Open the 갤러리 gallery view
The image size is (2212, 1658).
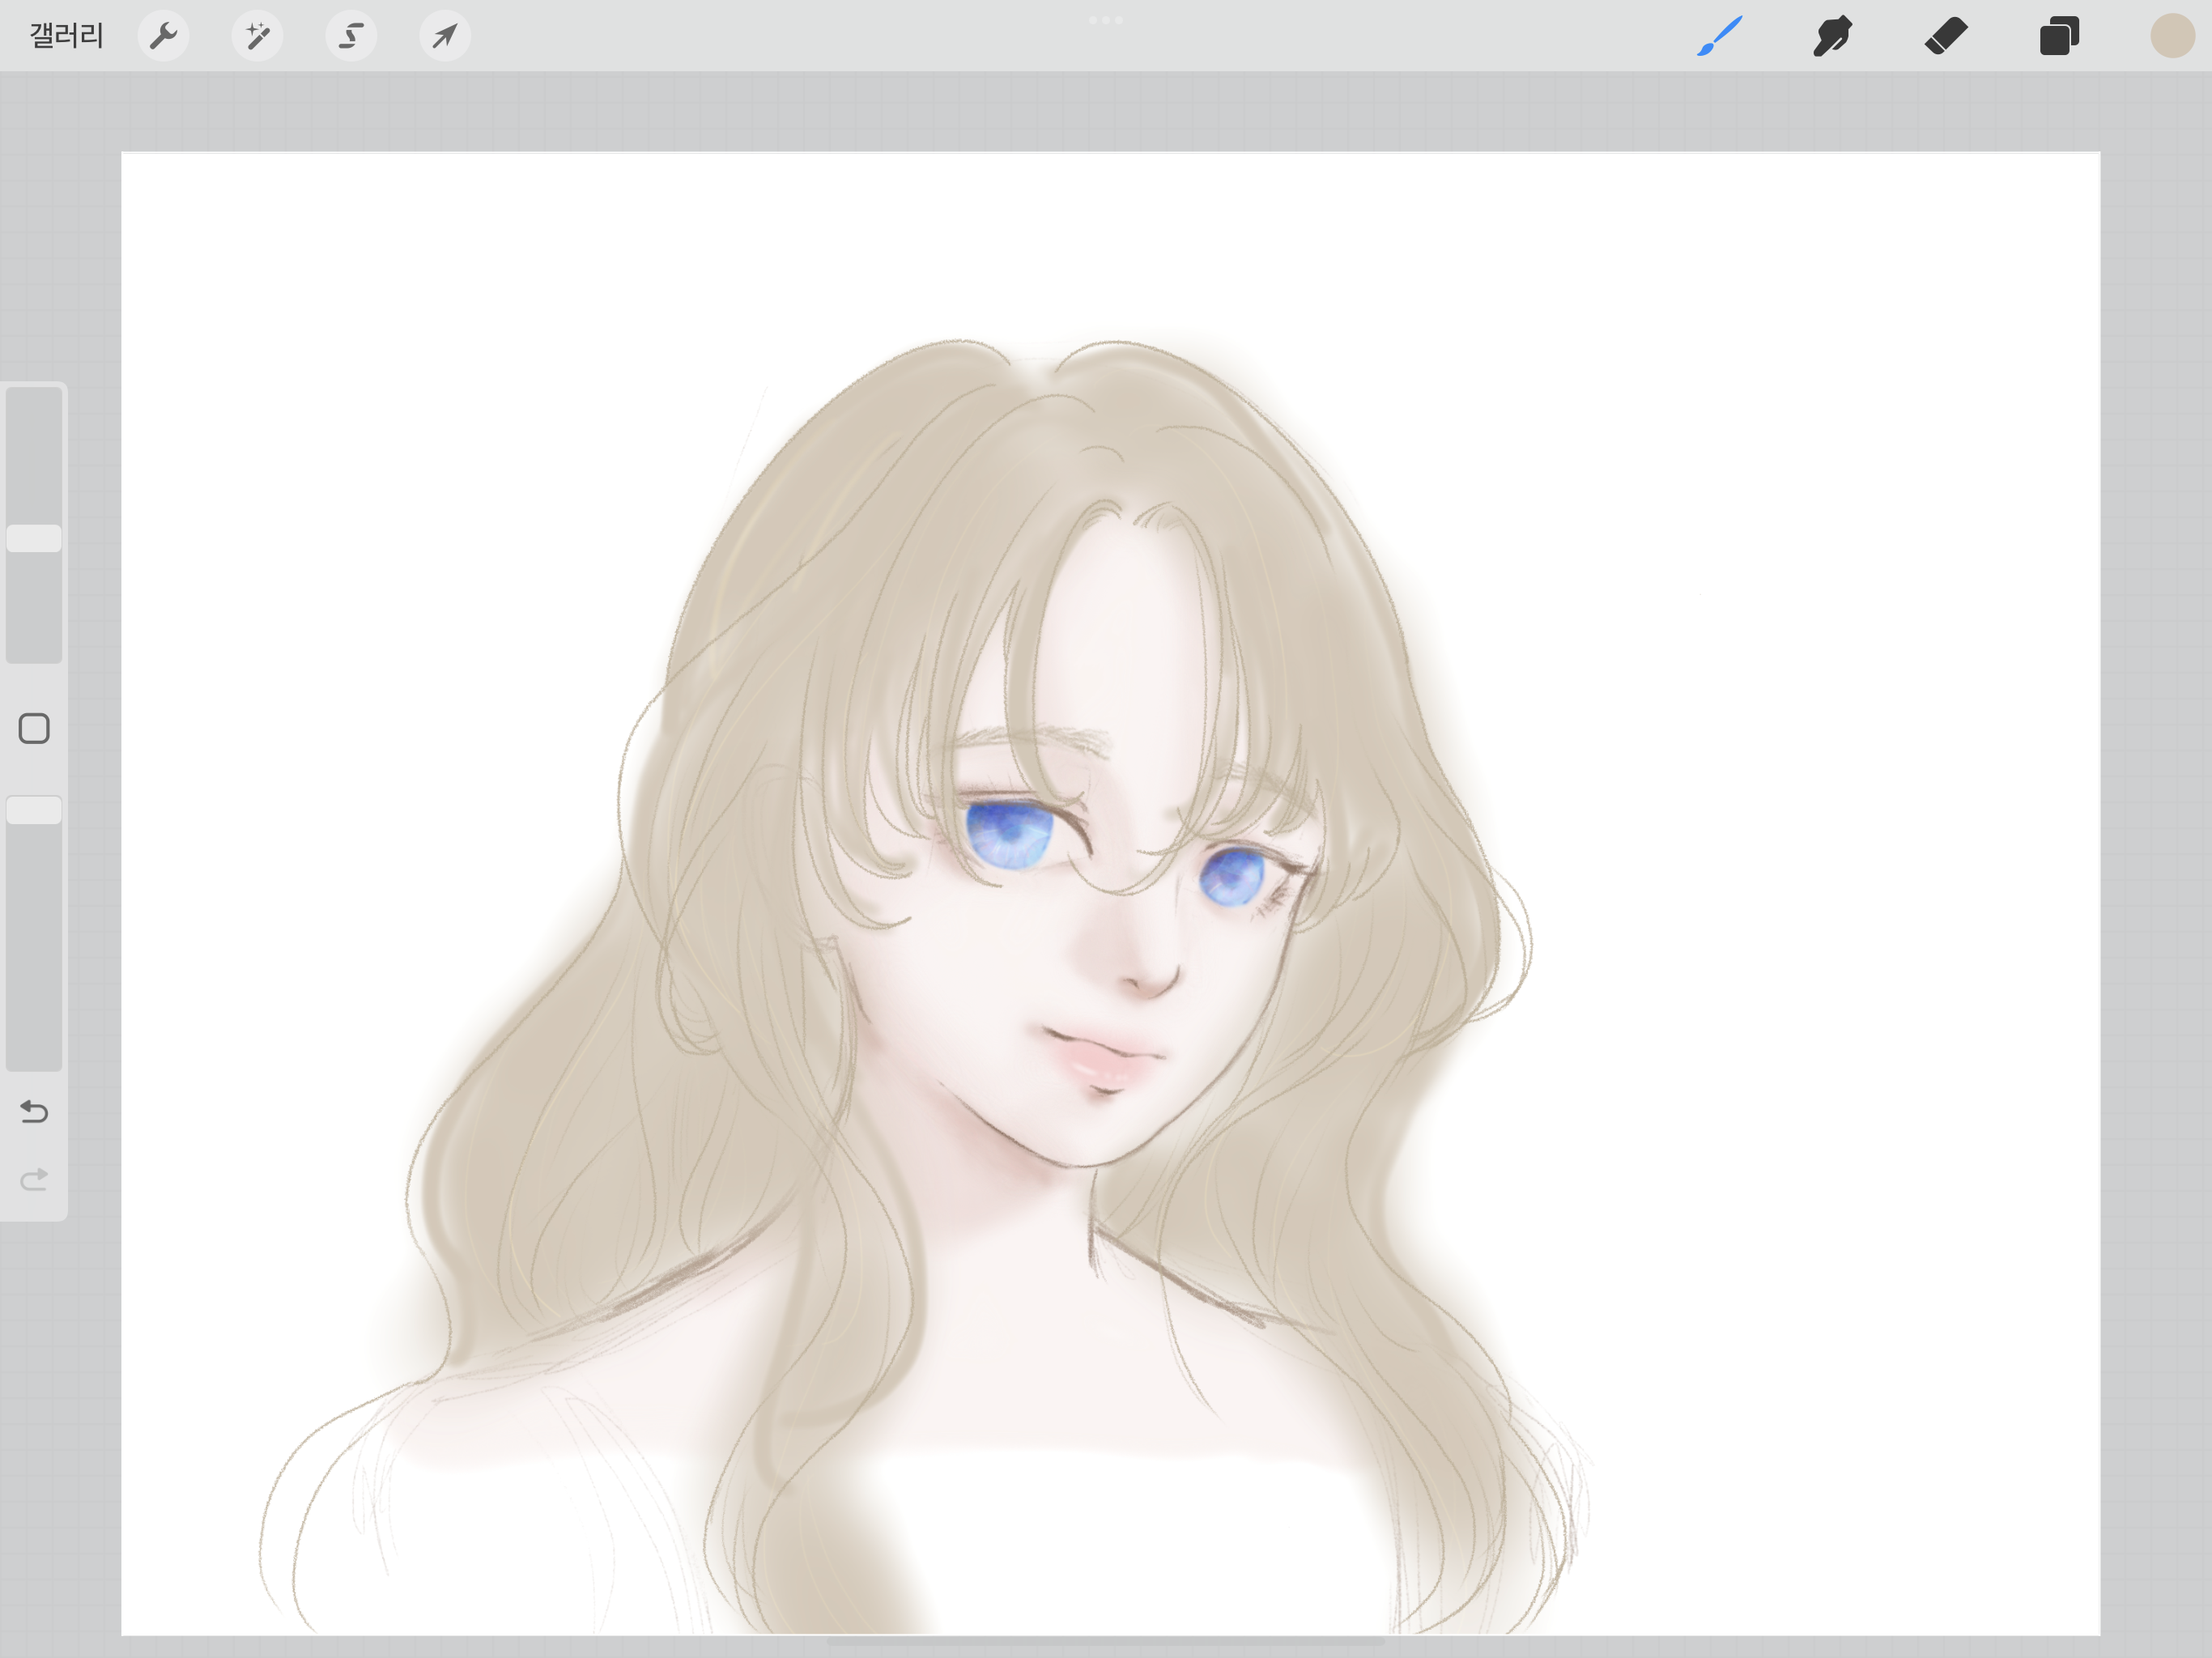click(66, 36)
